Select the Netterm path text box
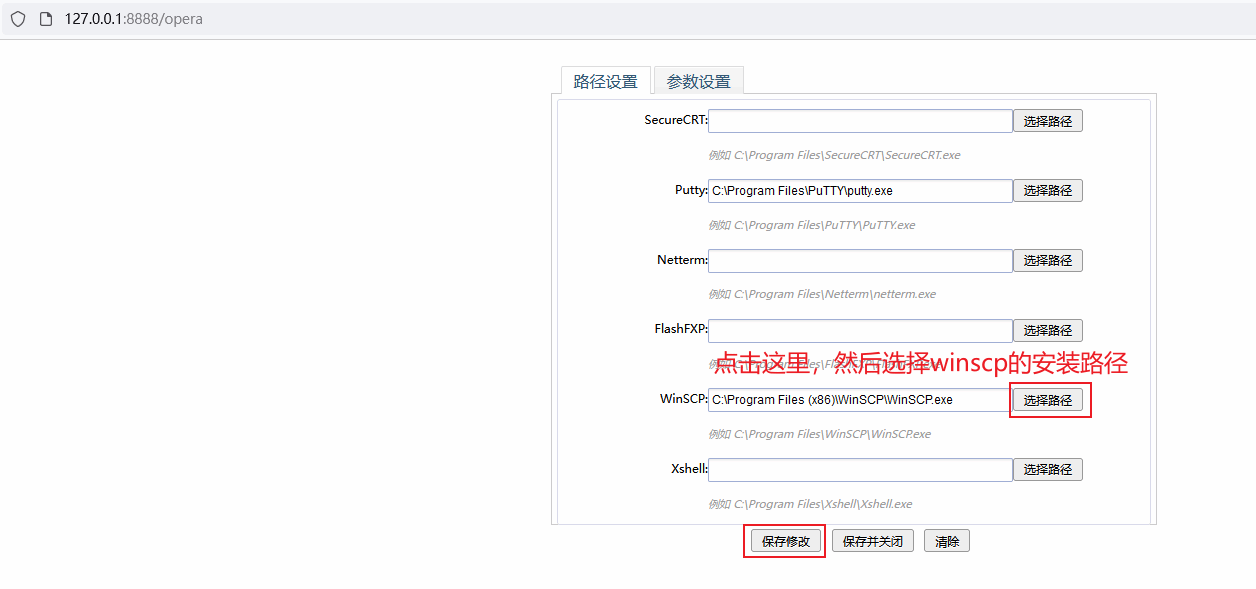 click(x=860, y=261)
